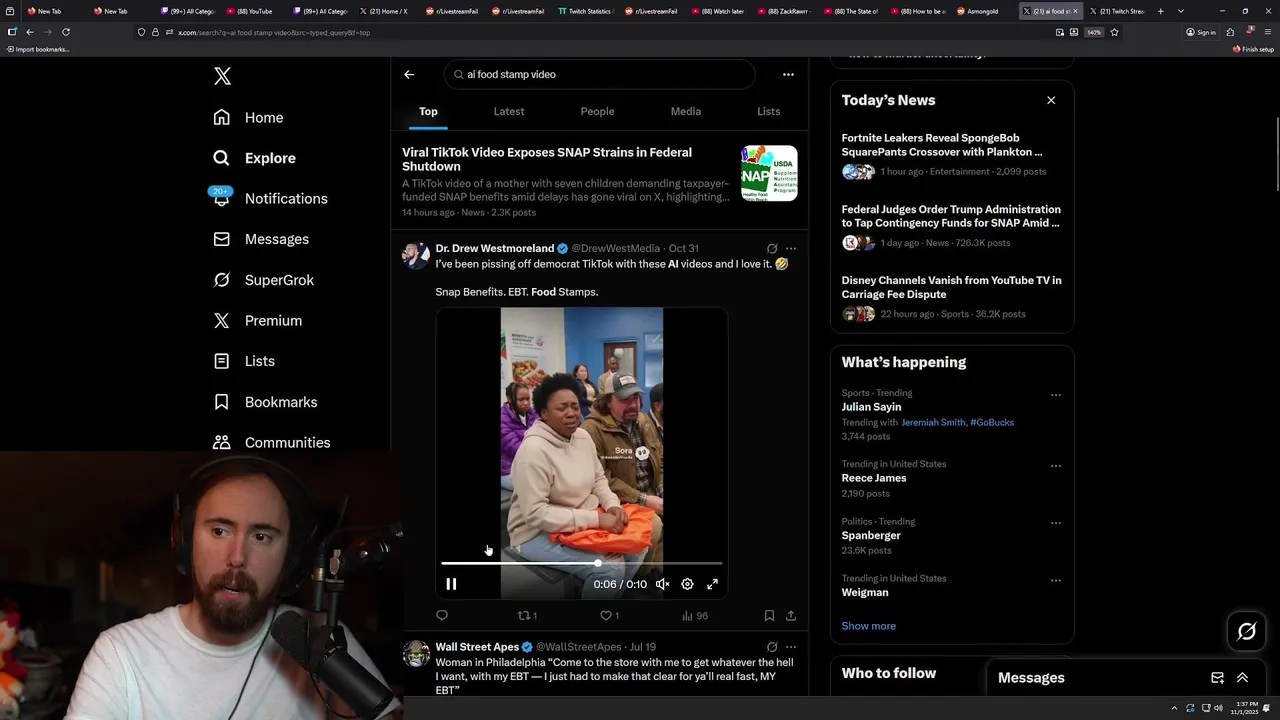Click the system clock in taskbar
The image size is (1280, 720).
(x=1245, y=708)
